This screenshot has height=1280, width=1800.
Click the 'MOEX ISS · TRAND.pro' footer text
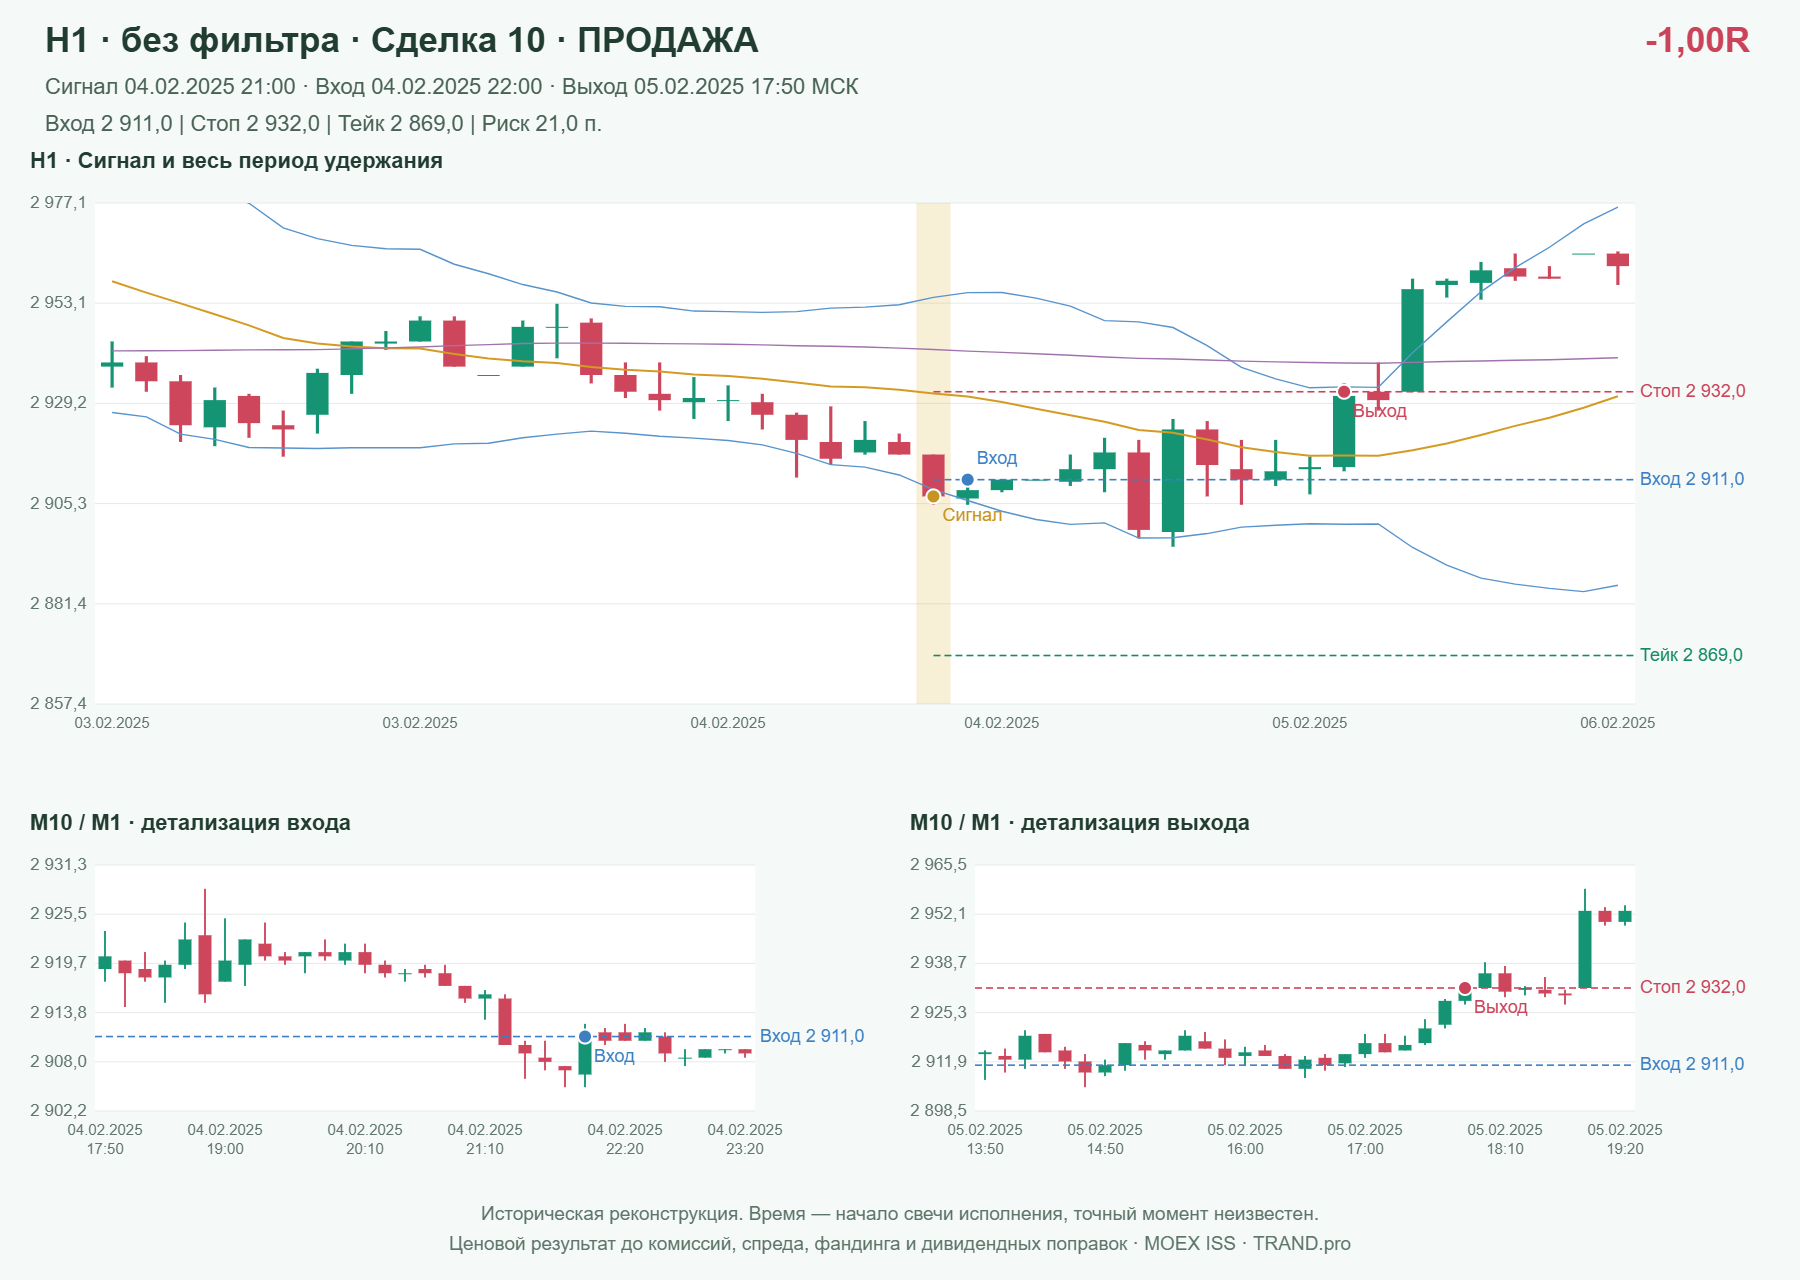(1247, 1244)
